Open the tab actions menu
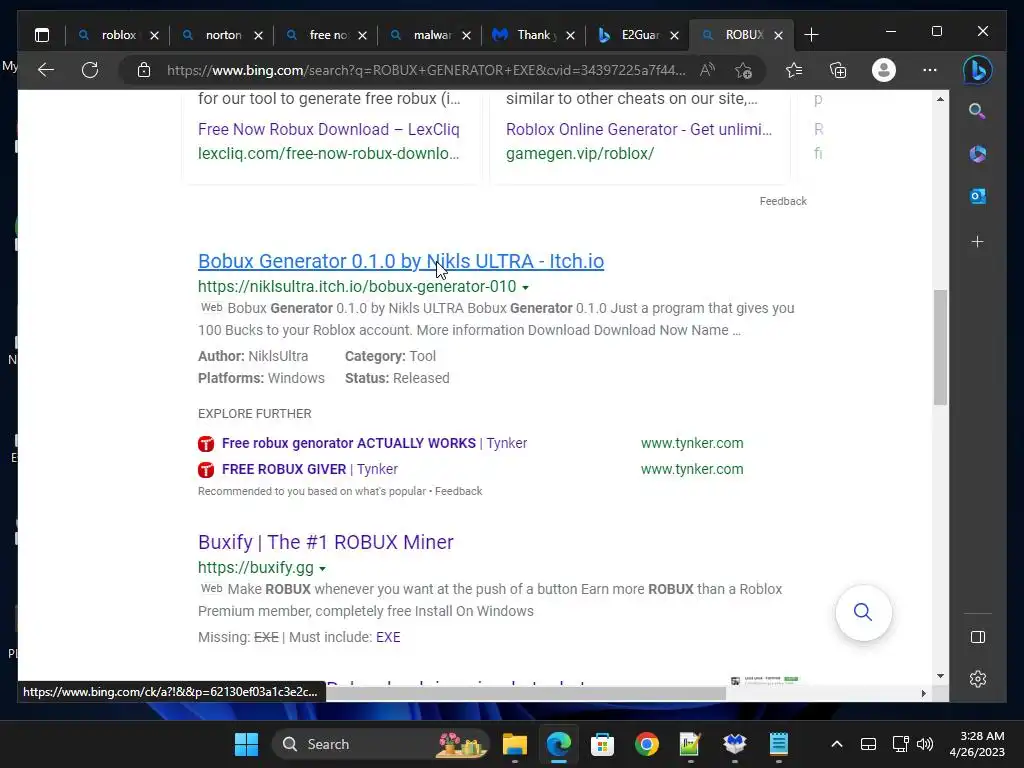The height and width of the screenshot is (768, 1024). pyautogui.click(x=42, y=35)
